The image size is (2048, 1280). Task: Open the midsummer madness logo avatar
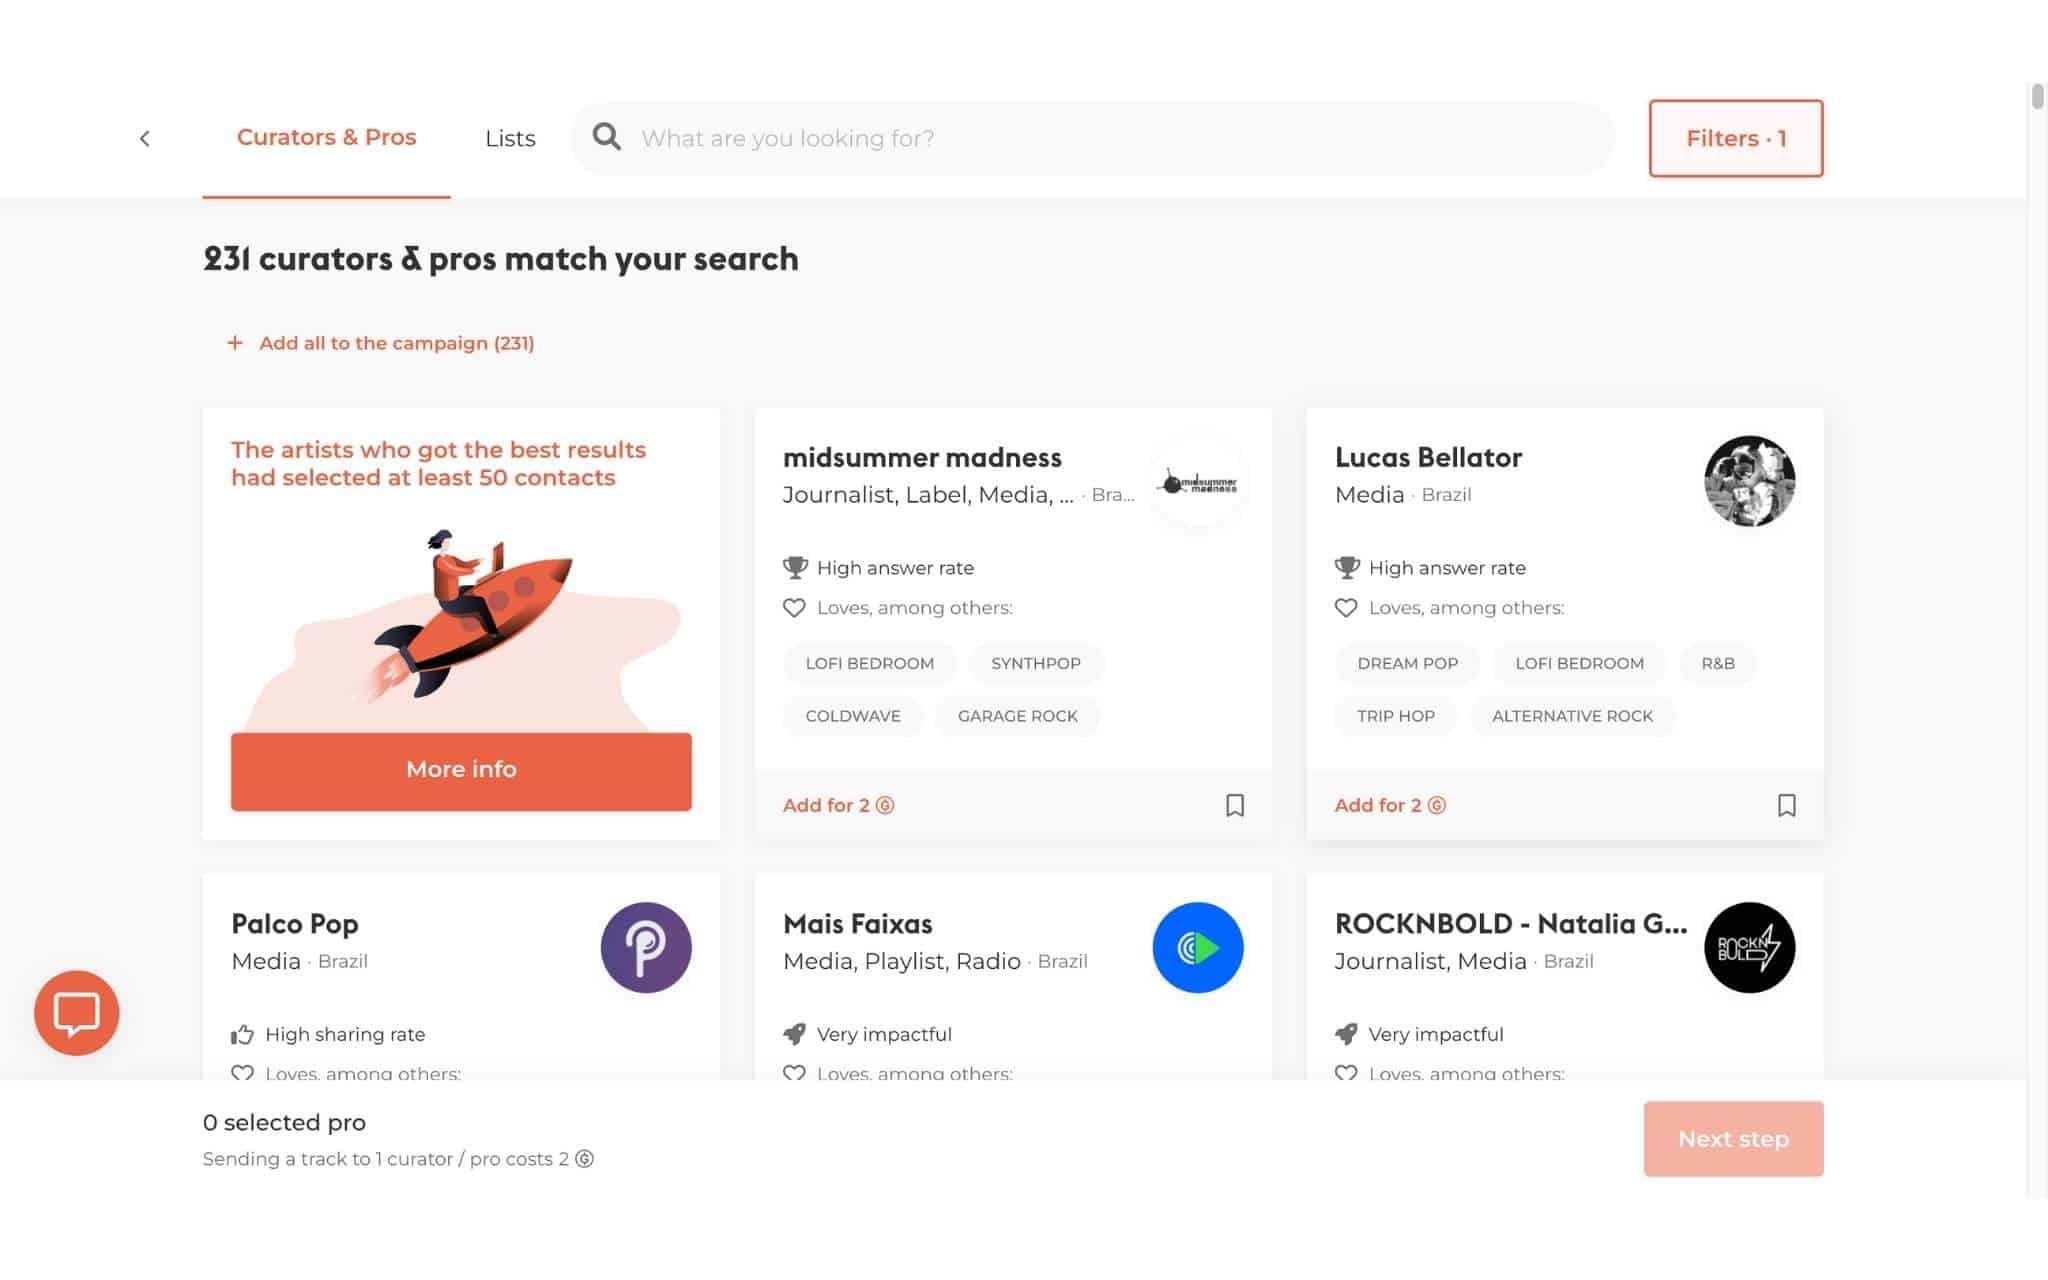1198,481
